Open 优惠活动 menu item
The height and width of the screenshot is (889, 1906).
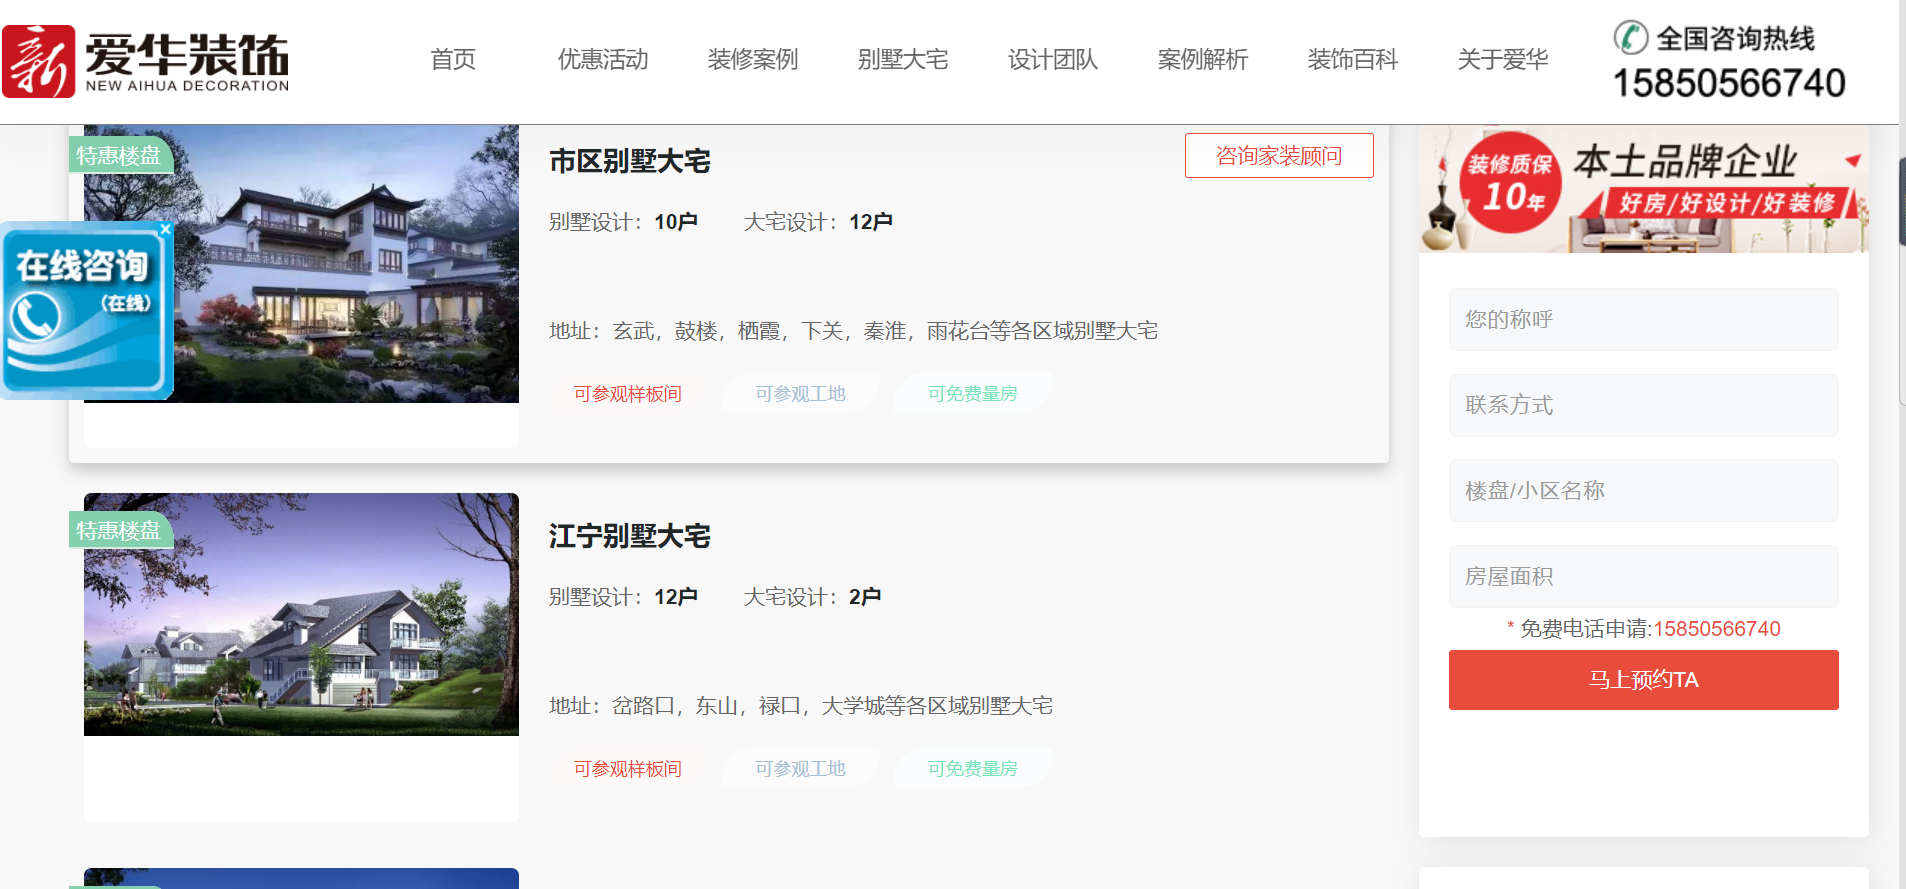603,60
